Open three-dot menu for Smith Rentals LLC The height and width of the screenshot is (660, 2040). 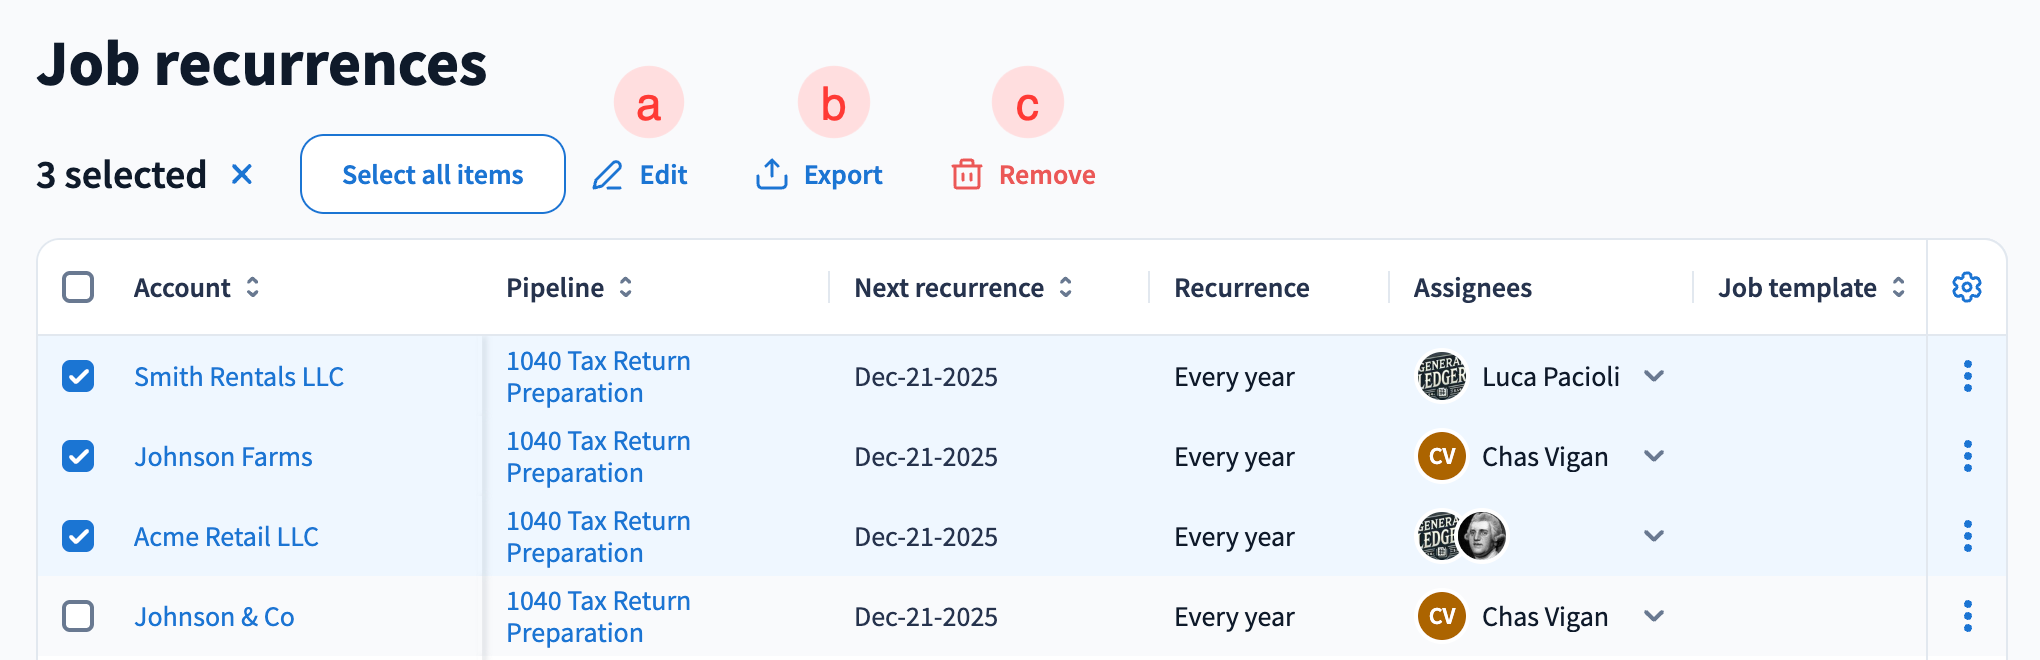[1967, 376]
